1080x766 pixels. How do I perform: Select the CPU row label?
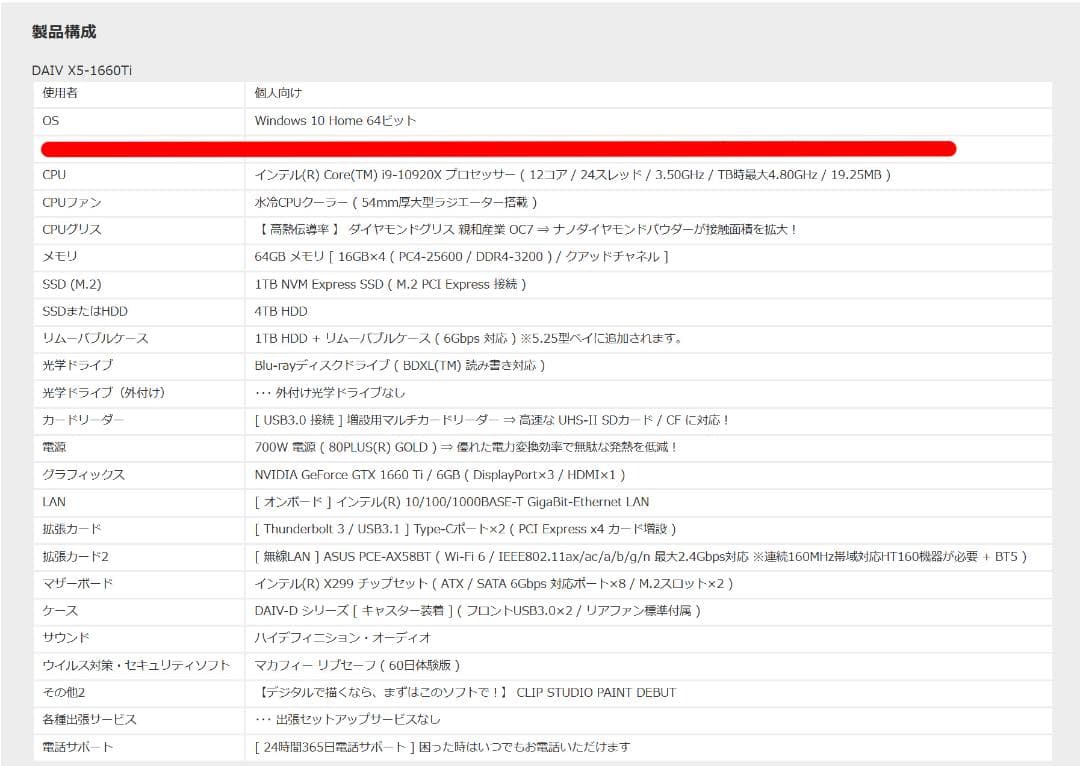(50, 174)
